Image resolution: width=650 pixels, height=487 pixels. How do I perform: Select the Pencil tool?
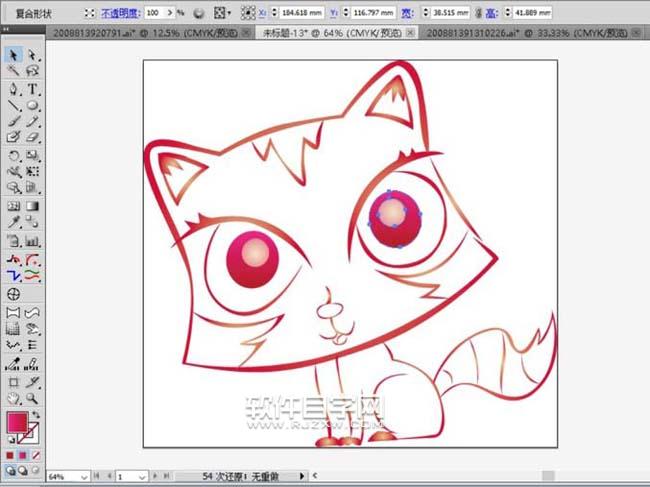click(x=32, y=121)
